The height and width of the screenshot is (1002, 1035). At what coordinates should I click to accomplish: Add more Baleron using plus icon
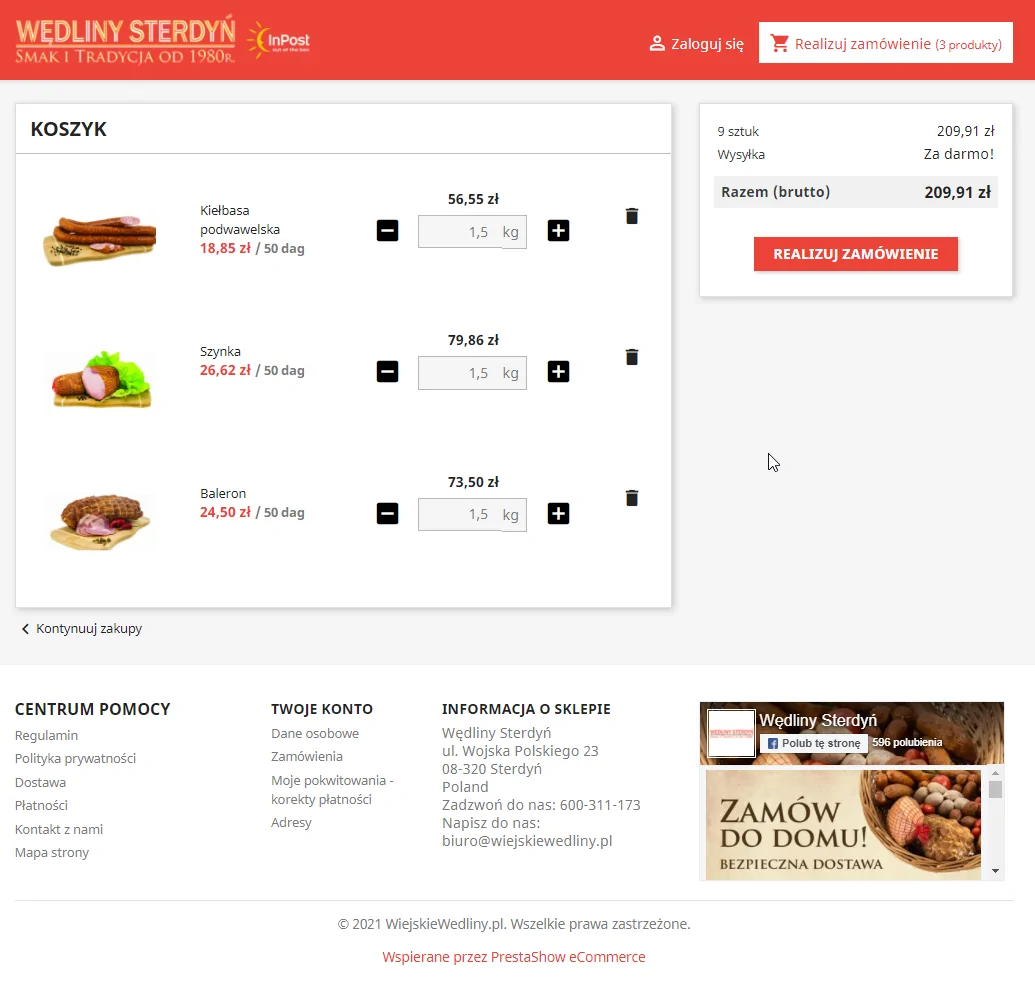point(558,514)
